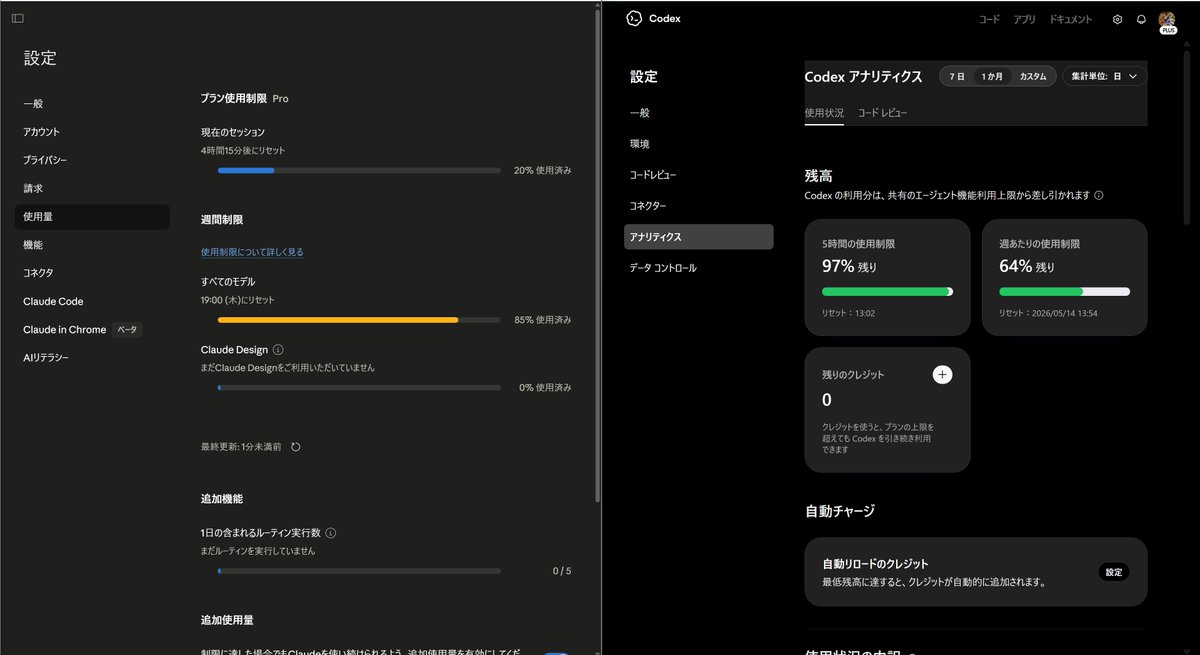Click the プラン使用制限 Pro heading

click(245, 99)
